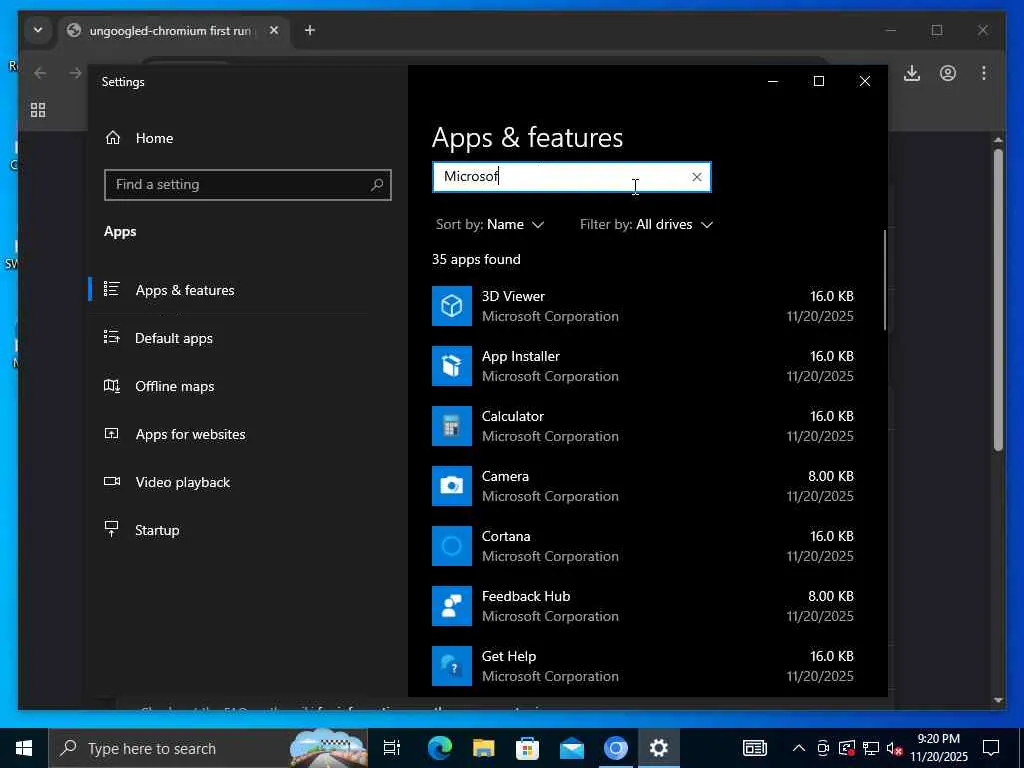Click Settings gear in taskbar
This screenshot has height=768, width=1024.
pyautogui.click(x=658, y=748)
